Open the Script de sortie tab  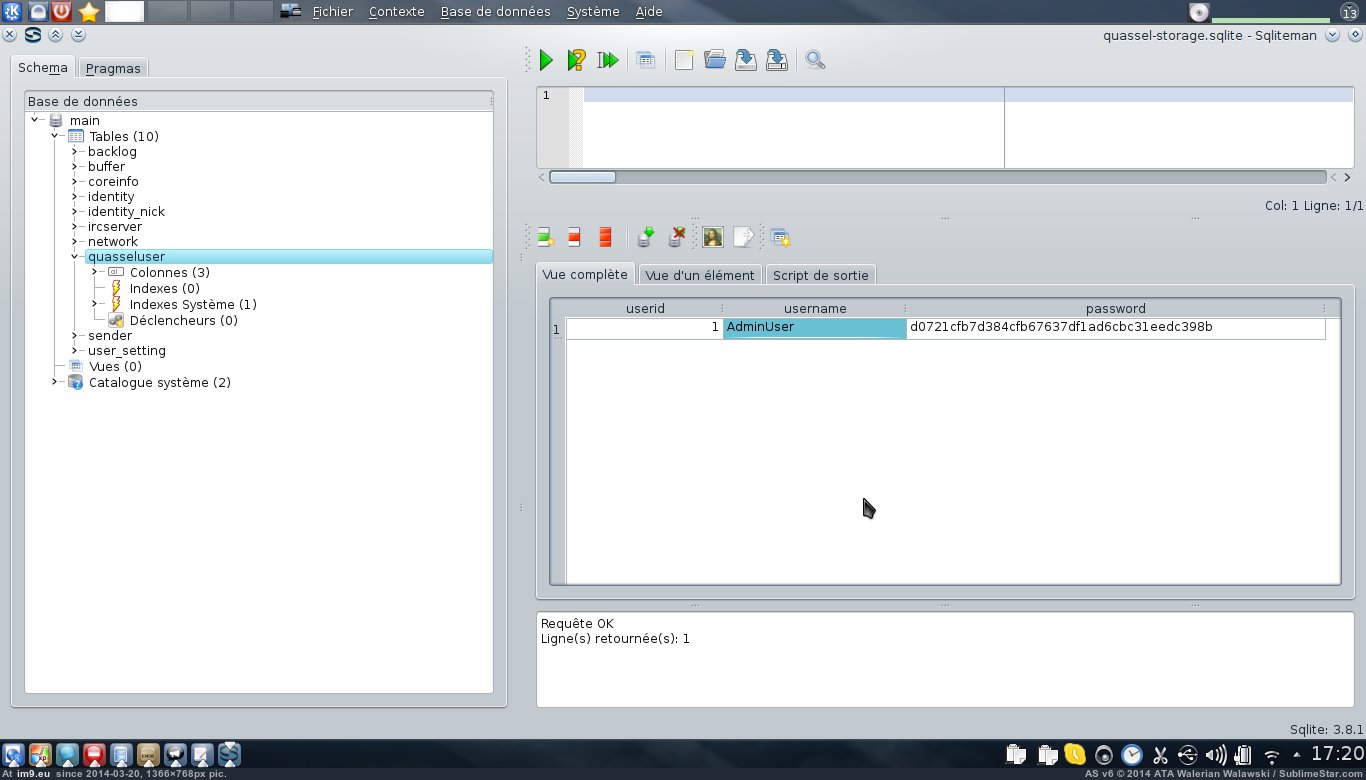(820, 275)
